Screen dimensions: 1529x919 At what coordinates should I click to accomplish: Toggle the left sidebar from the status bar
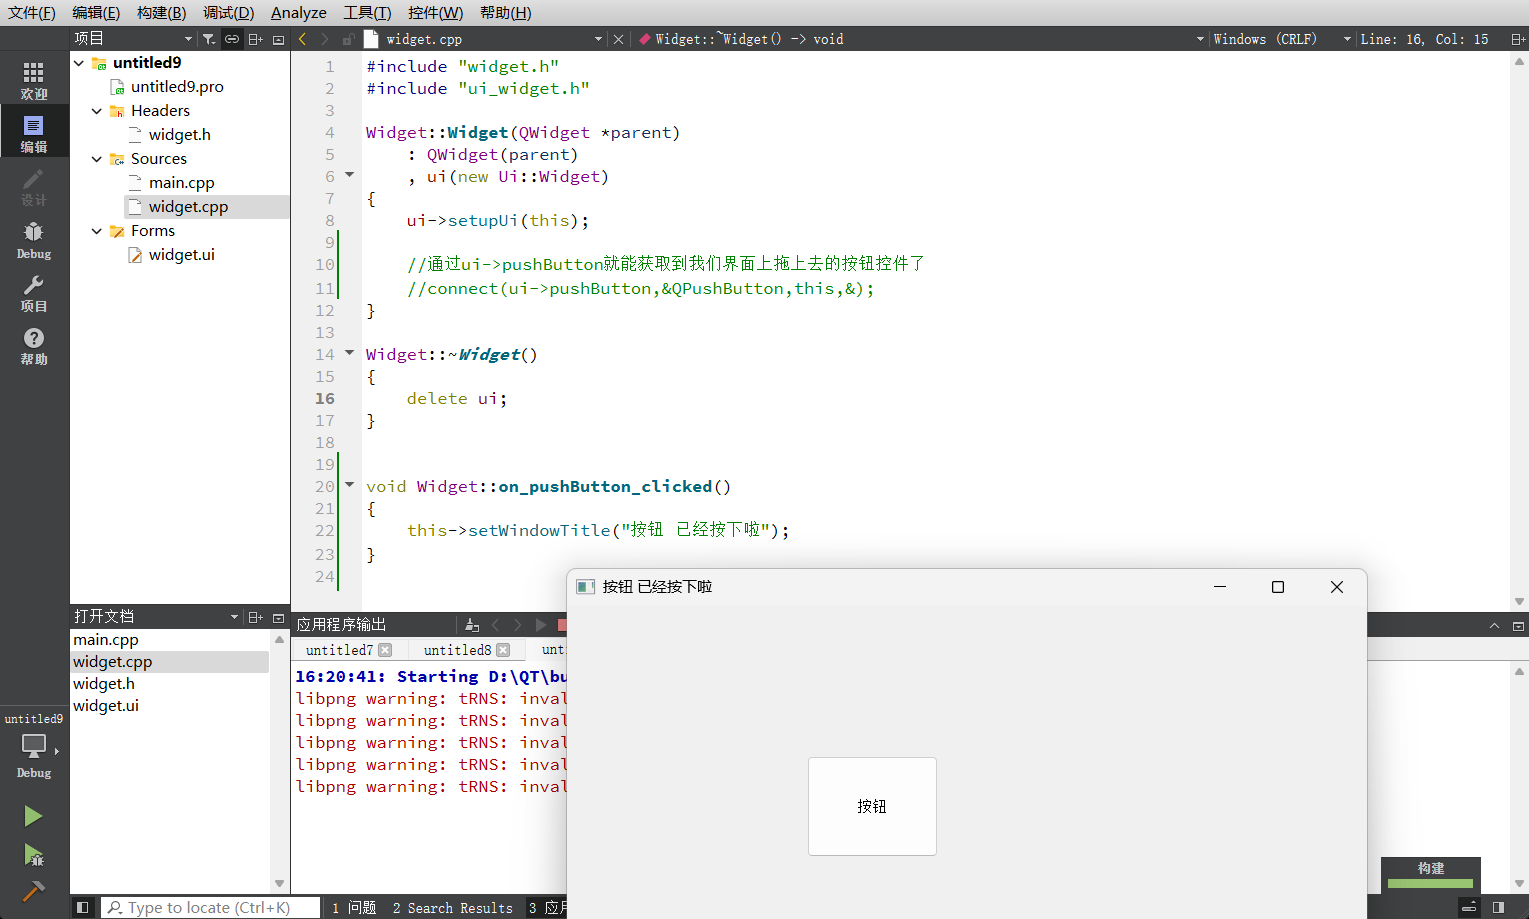83,907
